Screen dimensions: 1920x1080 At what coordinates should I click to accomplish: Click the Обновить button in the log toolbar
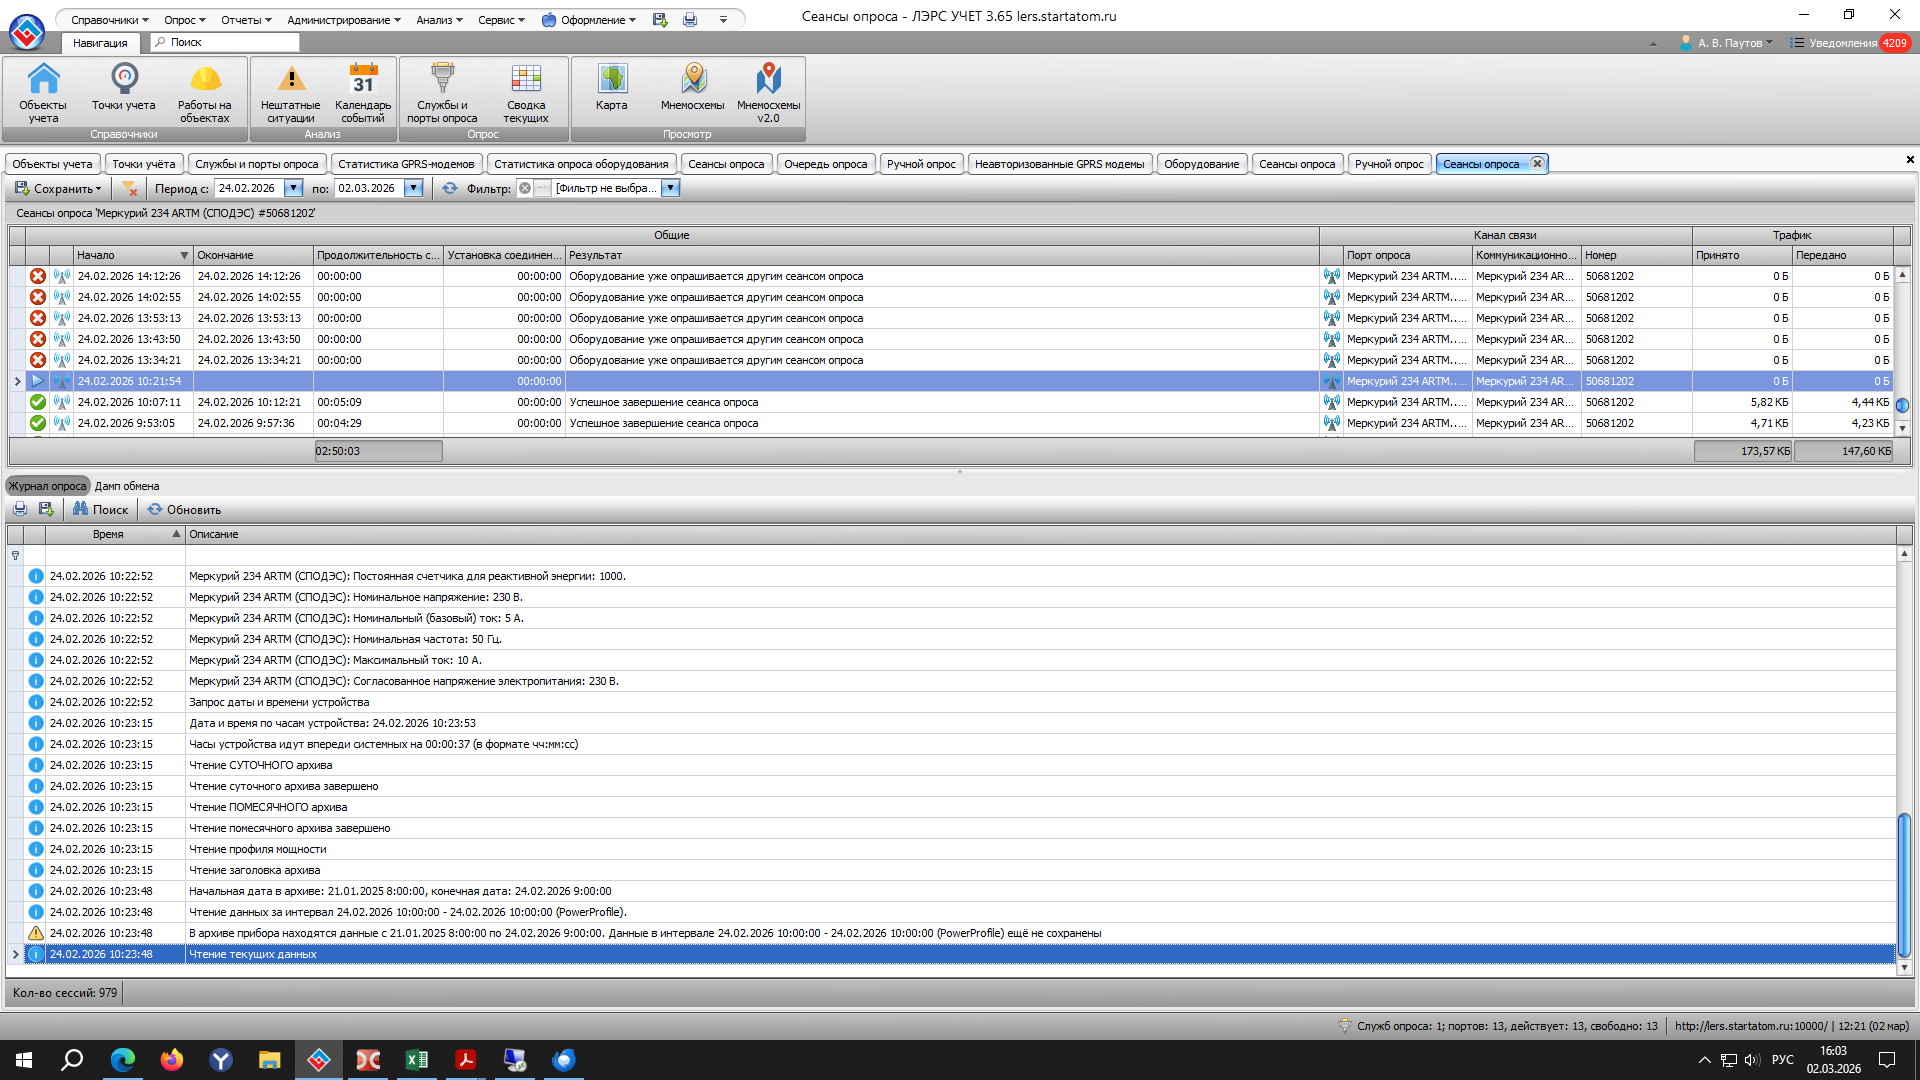click(184, 509)
